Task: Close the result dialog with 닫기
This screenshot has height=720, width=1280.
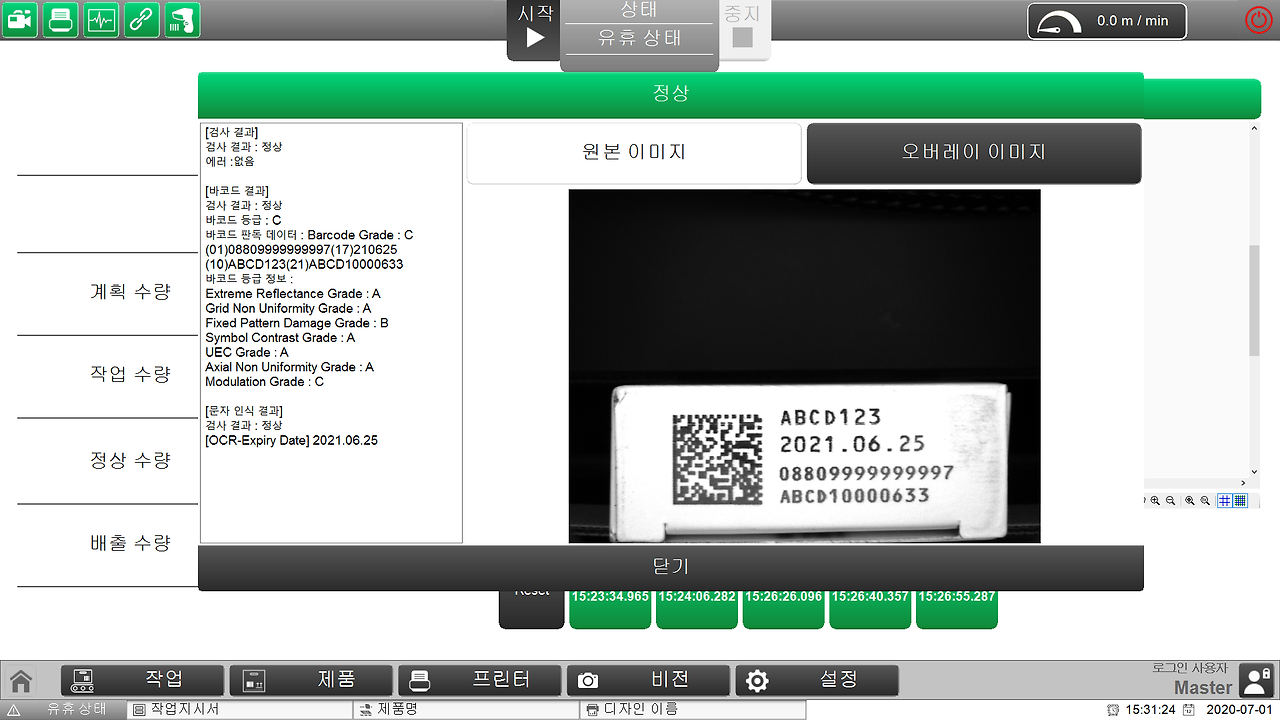Action: click(671, 567)
